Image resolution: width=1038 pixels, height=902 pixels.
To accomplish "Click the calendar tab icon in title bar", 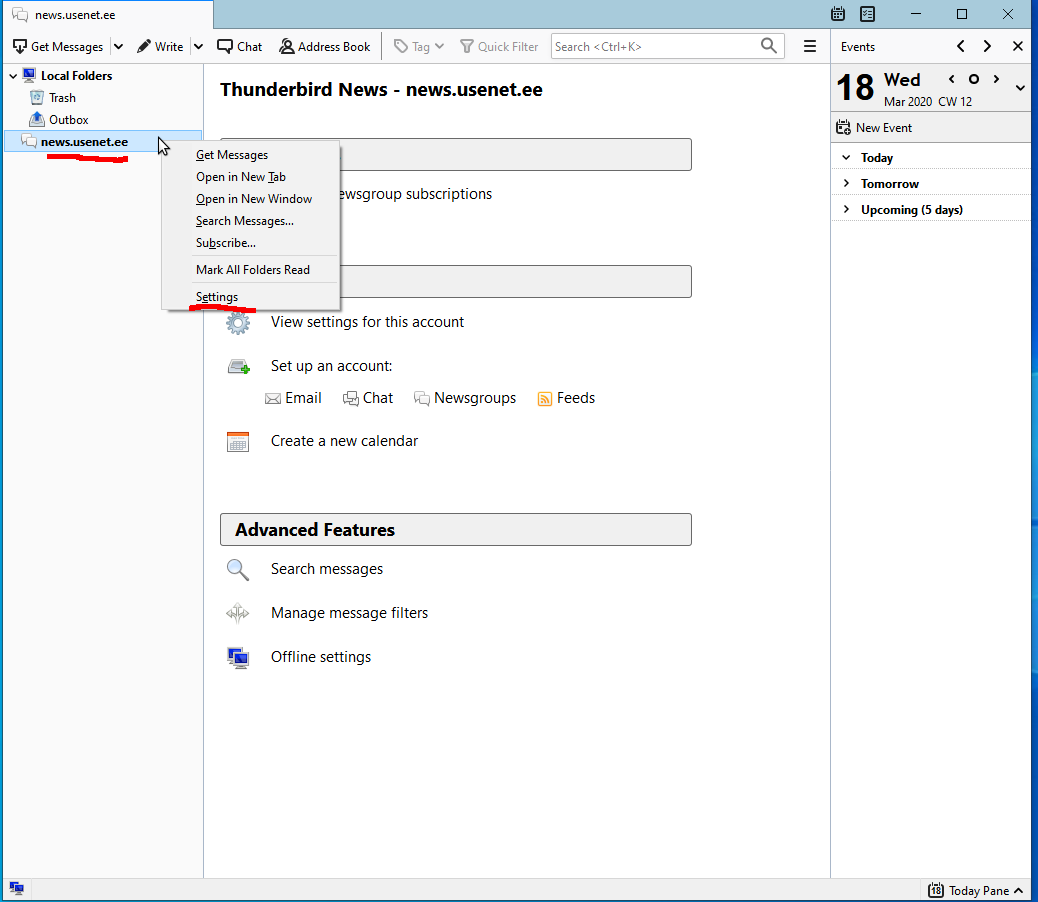I will (838, 14).
